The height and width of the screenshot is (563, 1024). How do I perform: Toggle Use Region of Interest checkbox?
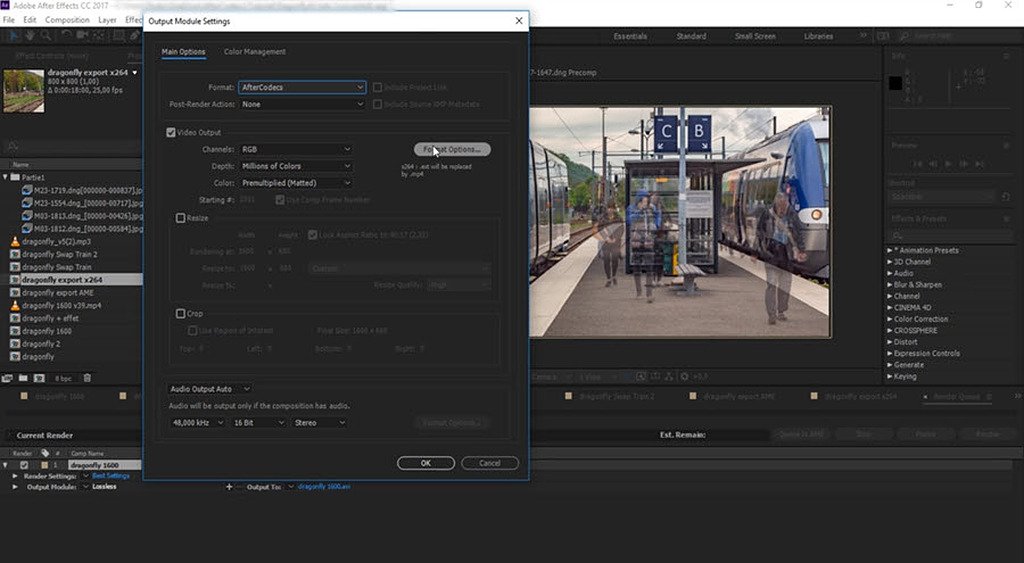[x=193, y=330]
